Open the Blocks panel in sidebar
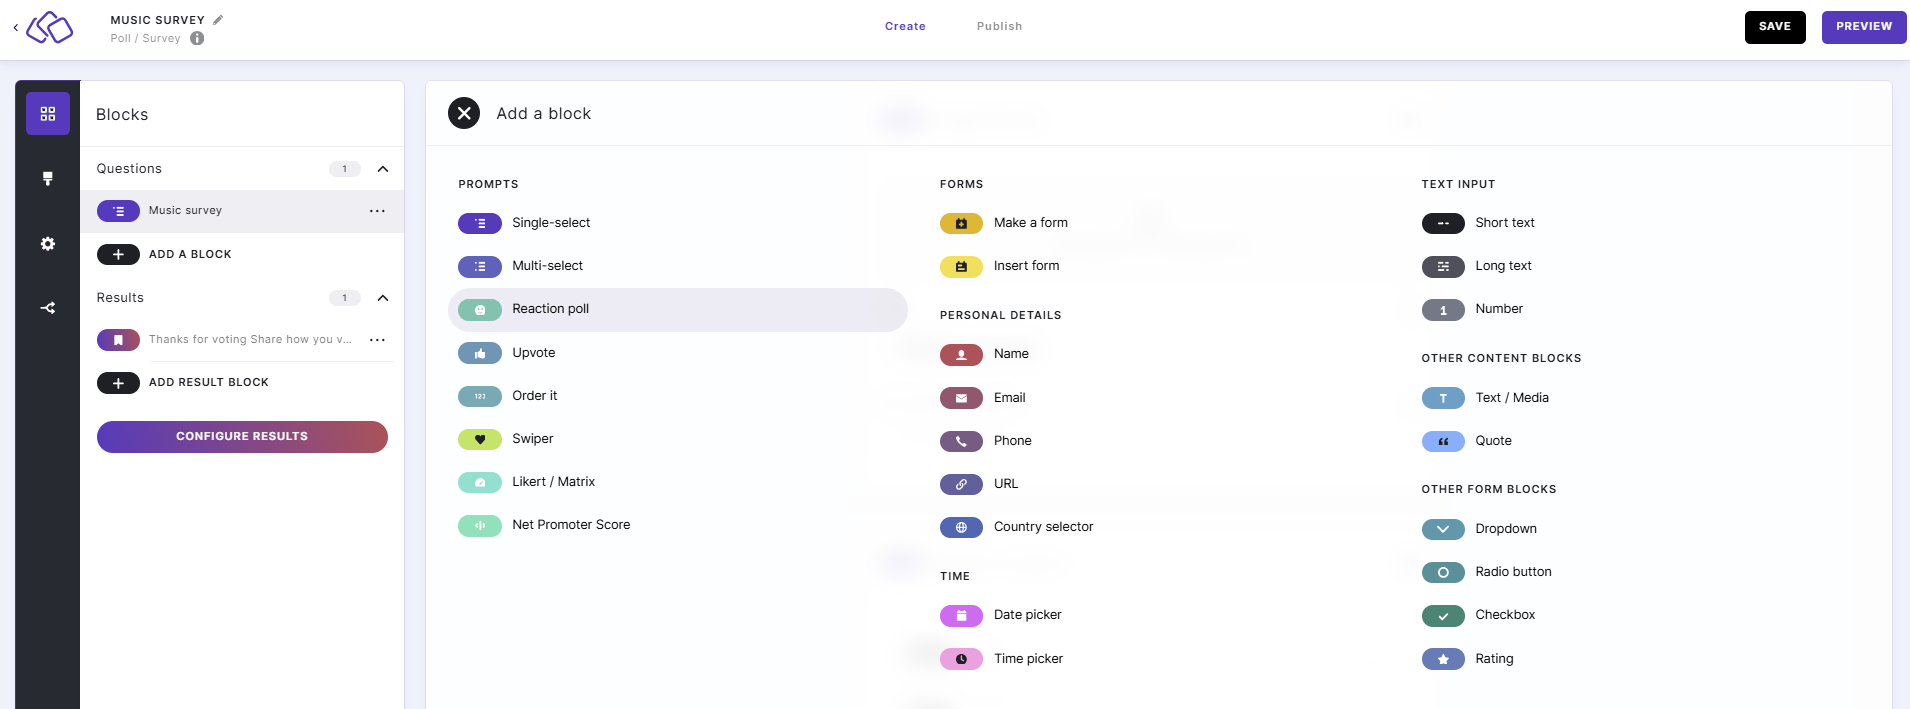Image resolution: width=1910 pixels, height=709 pixels. 48,114
